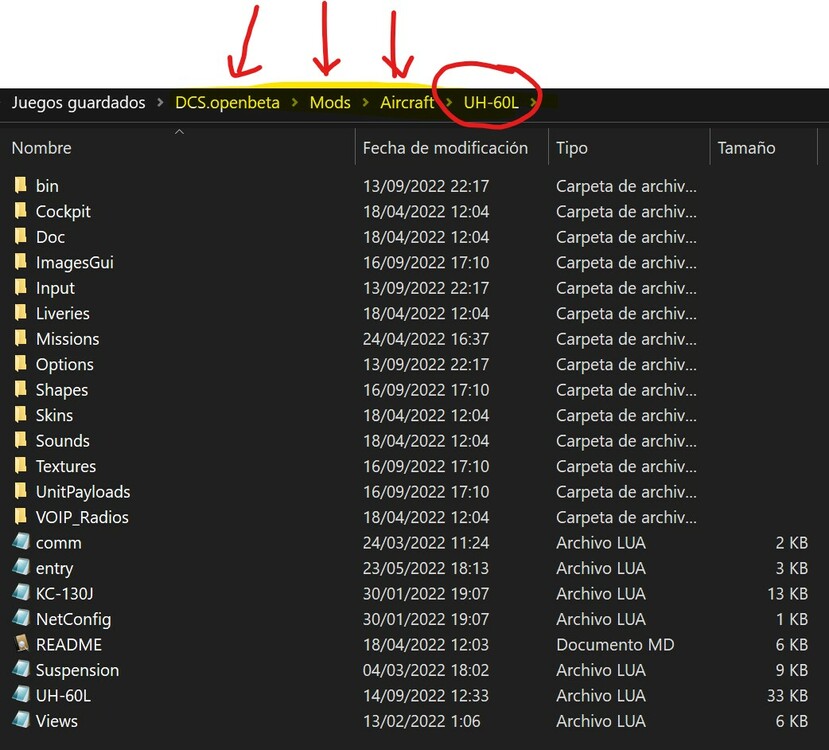Select the Textures folder icon
The height and width of the screenshot is (750, 829).
click(x=21, y=466)
